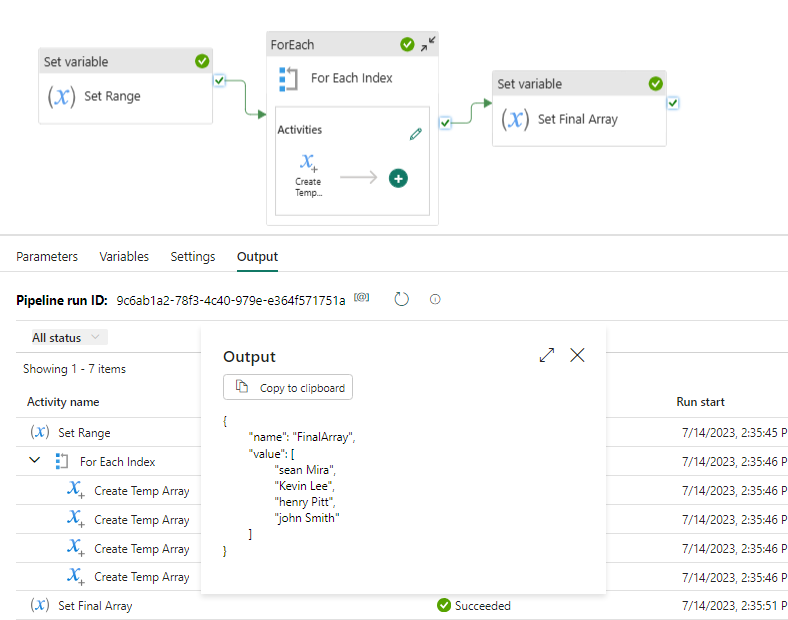This screenshot has height=620, width=788.
Task: Switch to the Variables tab
Action: click(x=124, y=257)
